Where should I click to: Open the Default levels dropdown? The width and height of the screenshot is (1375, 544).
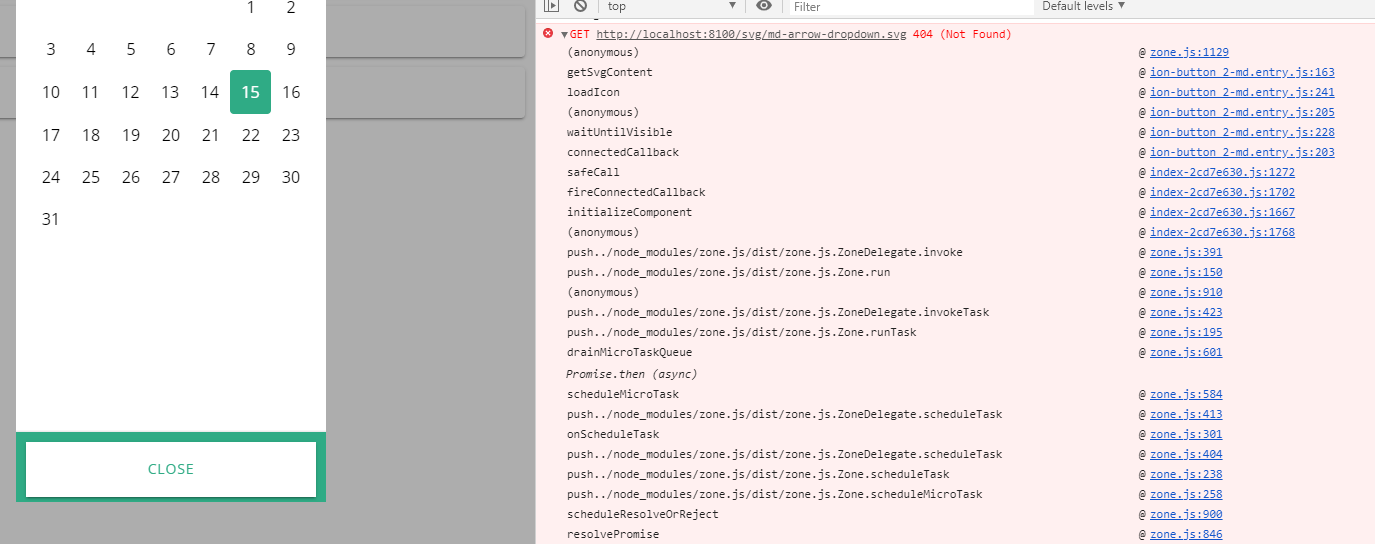[1083, 6]
